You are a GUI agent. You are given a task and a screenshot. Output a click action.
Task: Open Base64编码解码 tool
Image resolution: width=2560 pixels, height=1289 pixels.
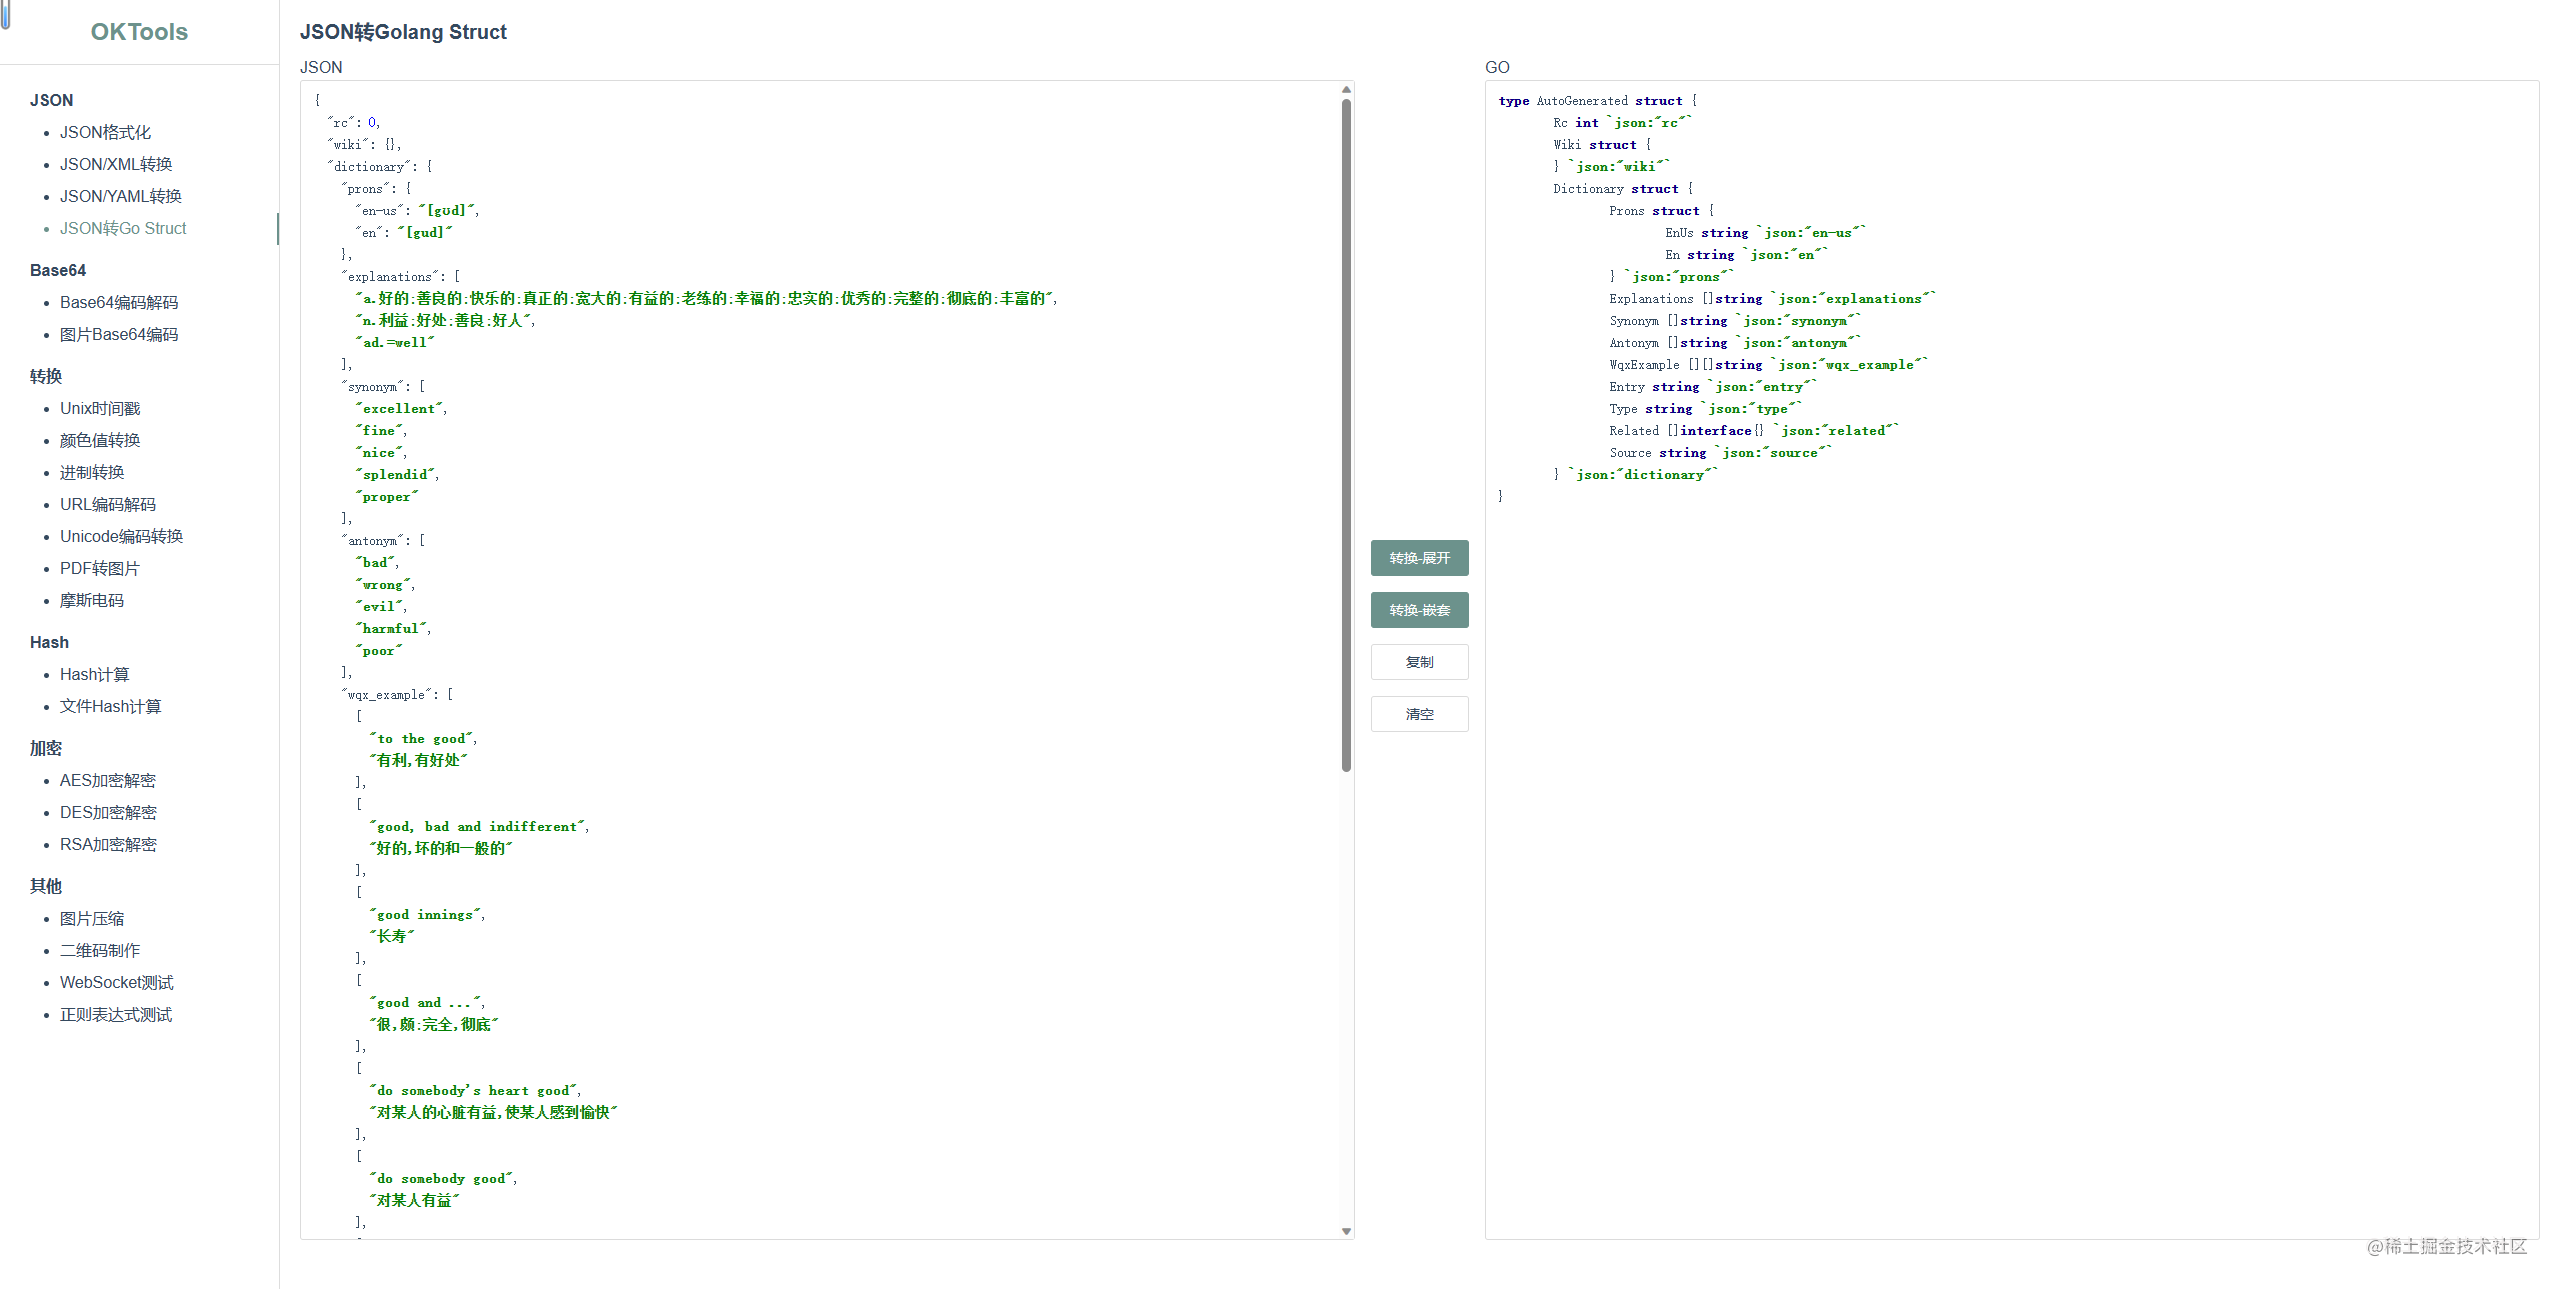[119, 302]
